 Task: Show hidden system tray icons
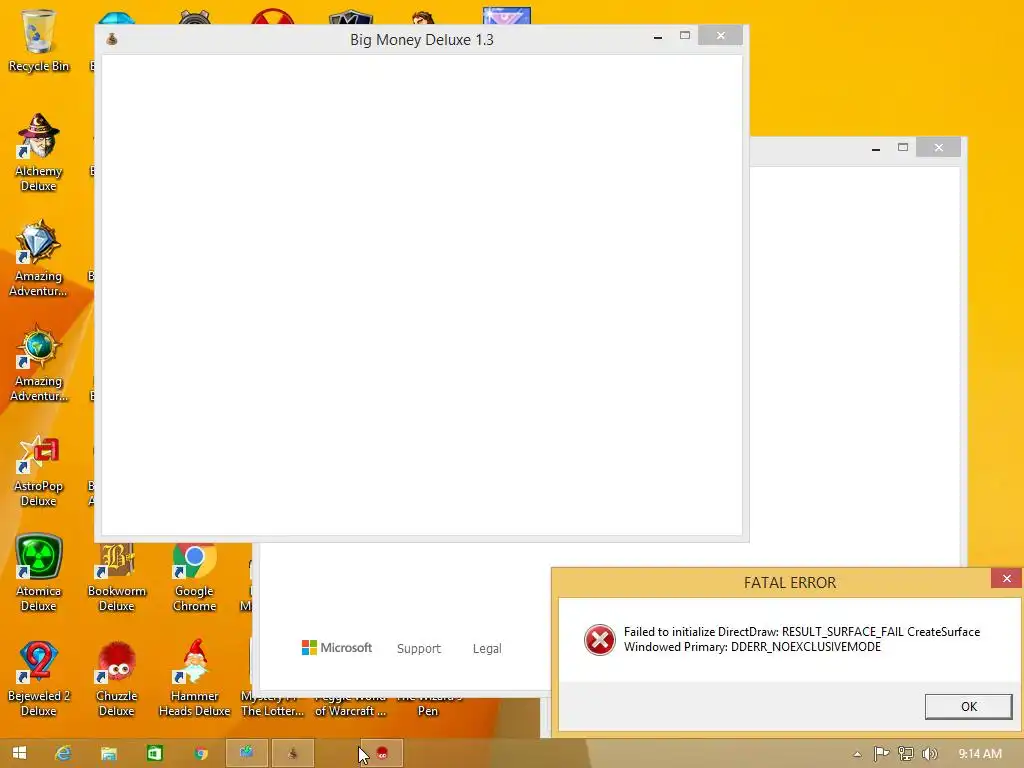click(857, 754)
